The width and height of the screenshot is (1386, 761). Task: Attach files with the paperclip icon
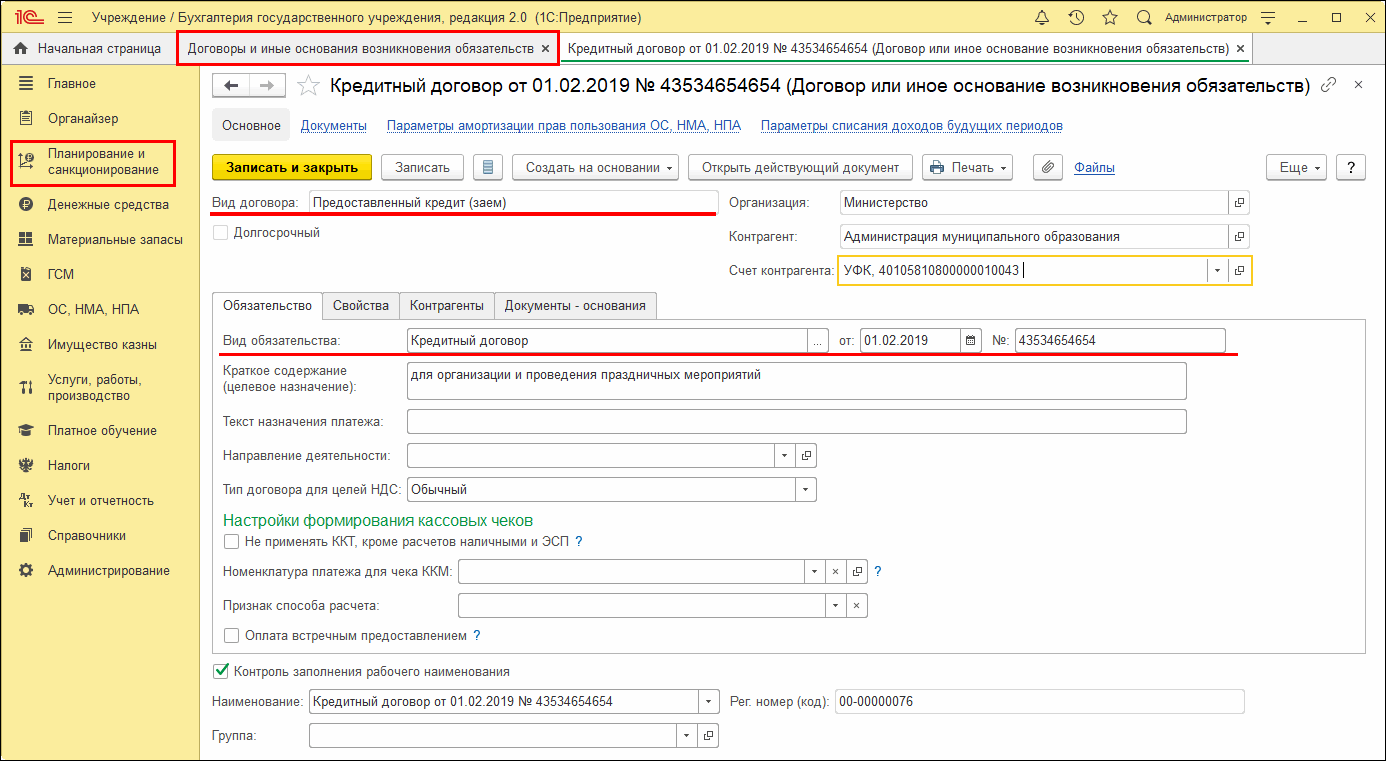pyautogui.click(x=1047, y=167)
